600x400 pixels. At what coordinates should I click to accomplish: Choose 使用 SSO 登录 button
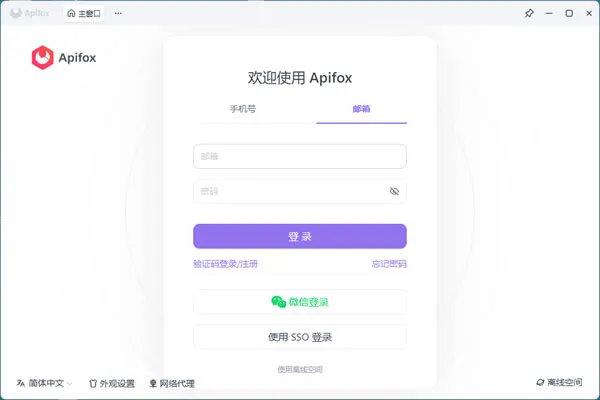pyautogui.click(x=300, y=337)
